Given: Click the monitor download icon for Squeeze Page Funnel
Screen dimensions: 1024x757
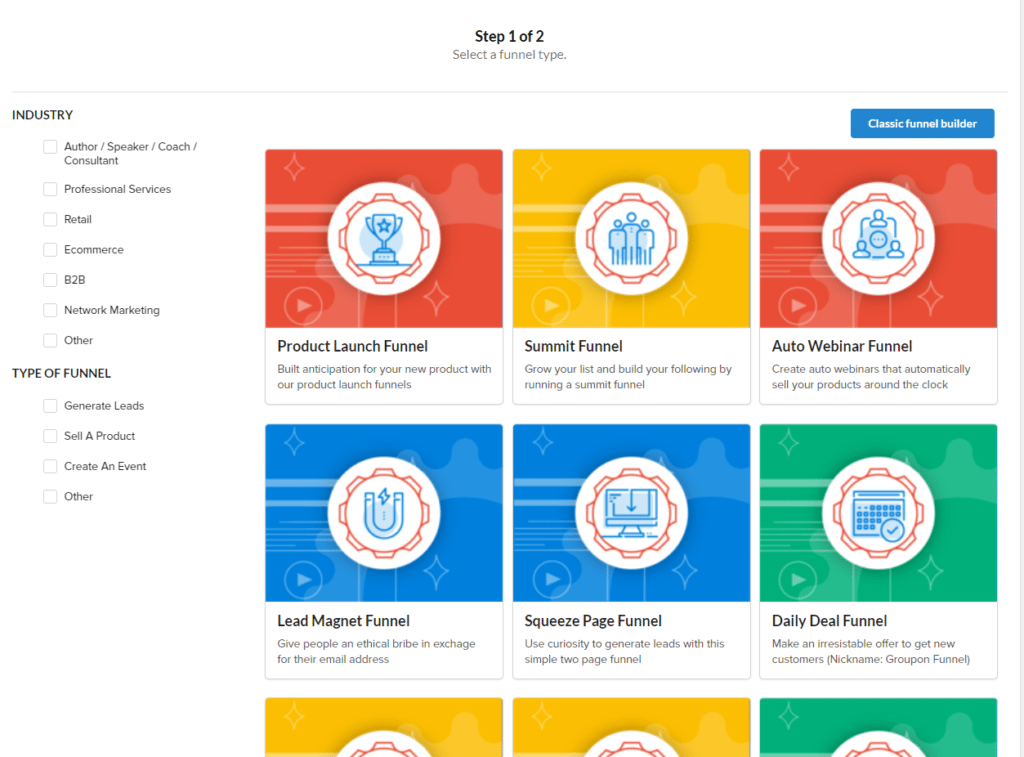Looking at the screenshot, I should 631,513.
